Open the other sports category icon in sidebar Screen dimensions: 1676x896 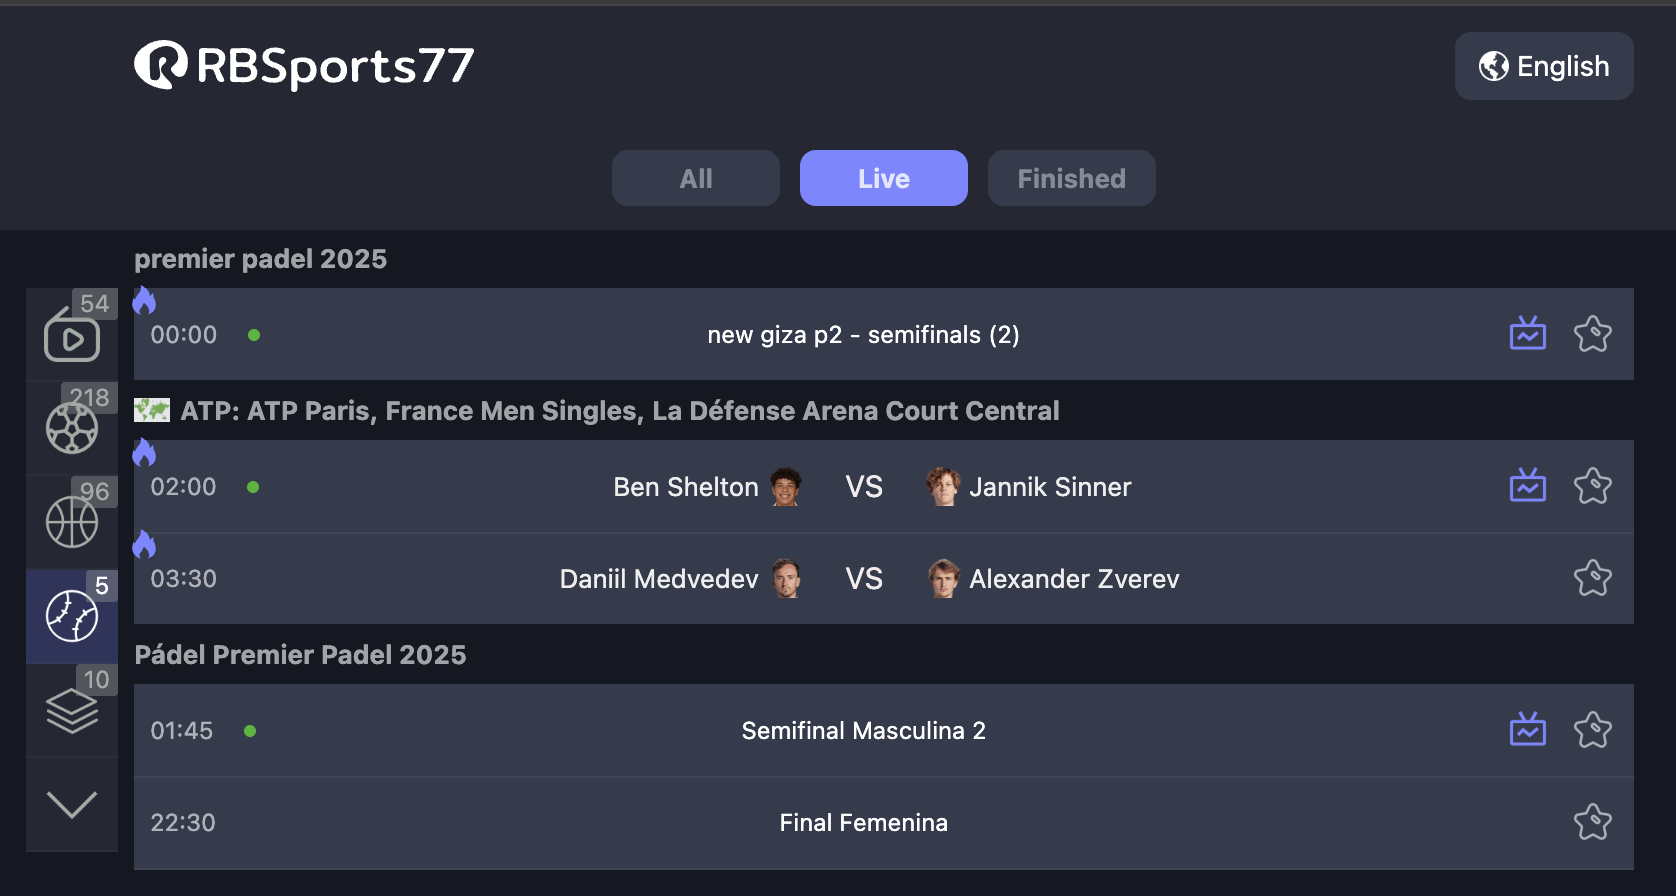click(71, 710)
